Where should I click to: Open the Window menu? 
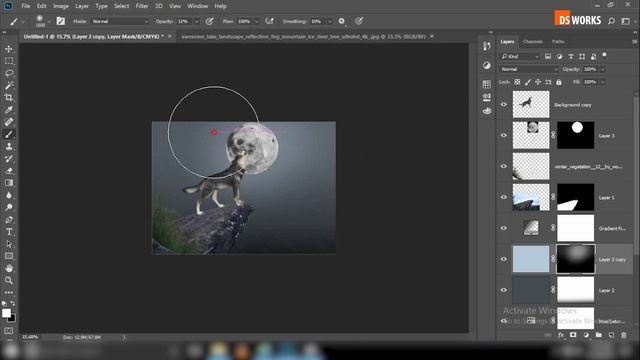pos(198,6)
